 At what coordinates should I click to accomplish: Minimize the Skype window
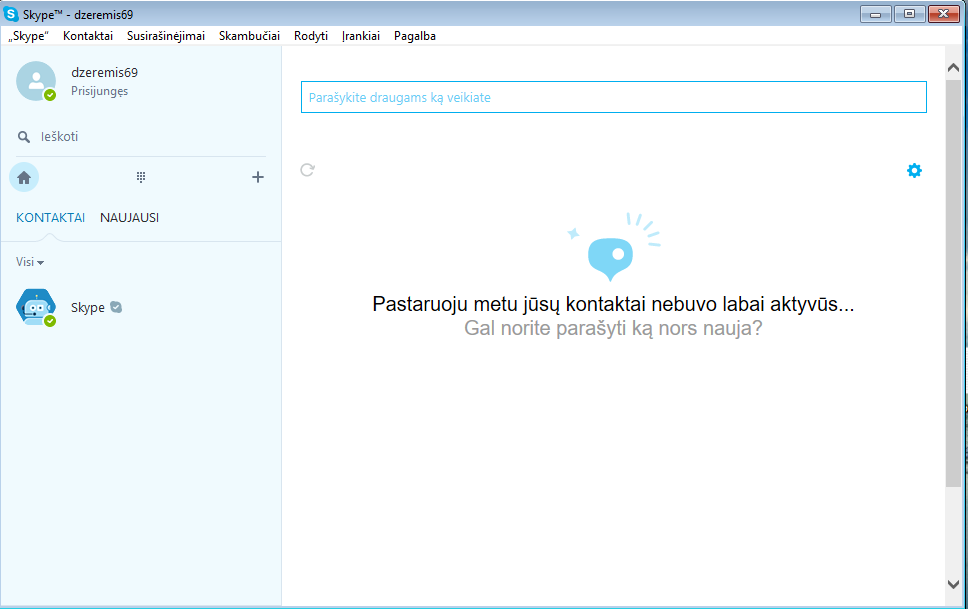click(875, 14)
